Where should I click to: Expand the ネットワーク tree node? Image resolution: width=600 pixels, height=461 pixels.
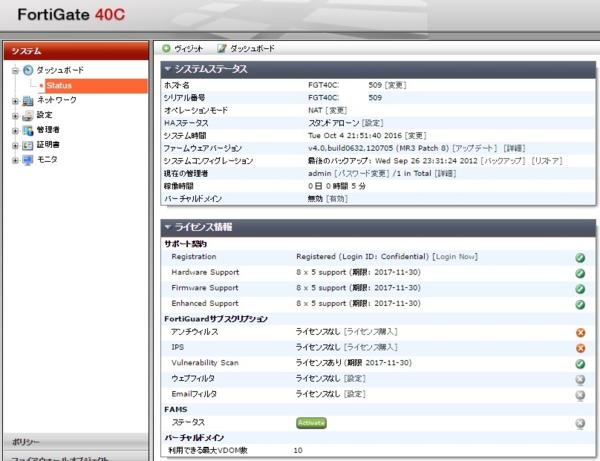(15, 101)
